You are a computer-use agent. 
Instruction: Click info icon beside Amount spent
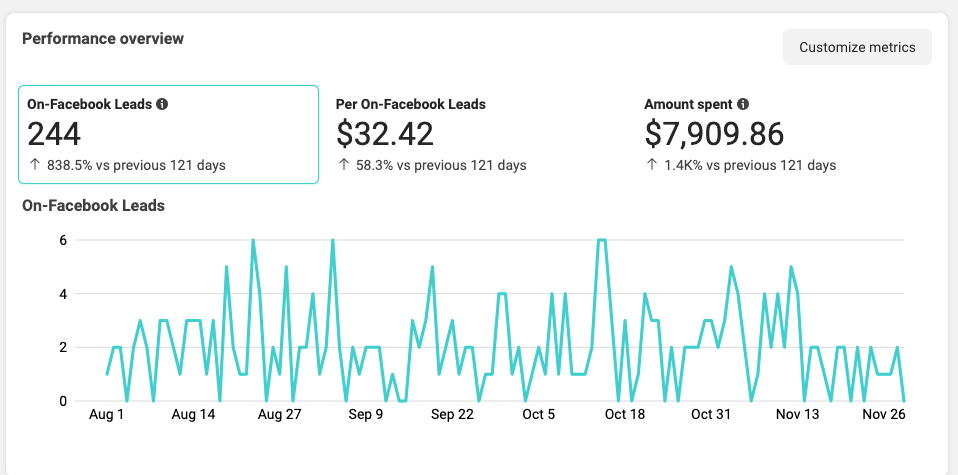(x=743, y=104)
